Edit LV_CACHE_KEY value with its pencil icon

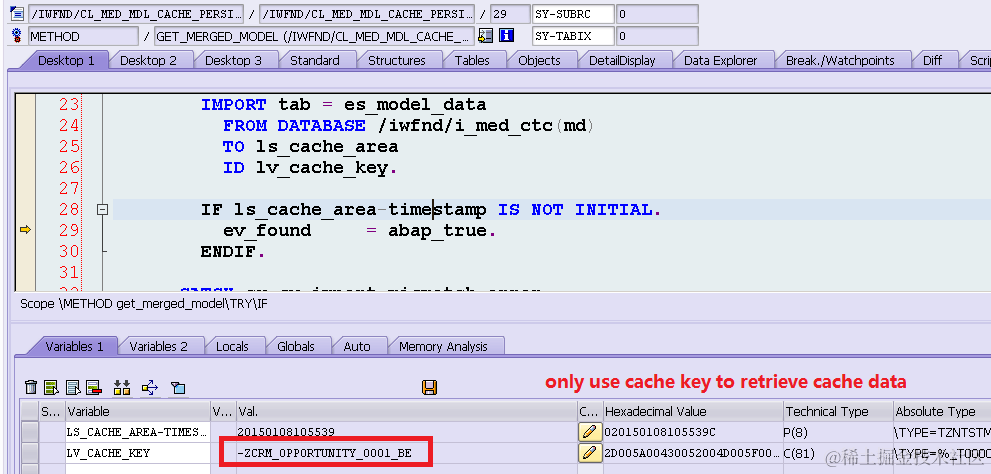pos(589,453)
